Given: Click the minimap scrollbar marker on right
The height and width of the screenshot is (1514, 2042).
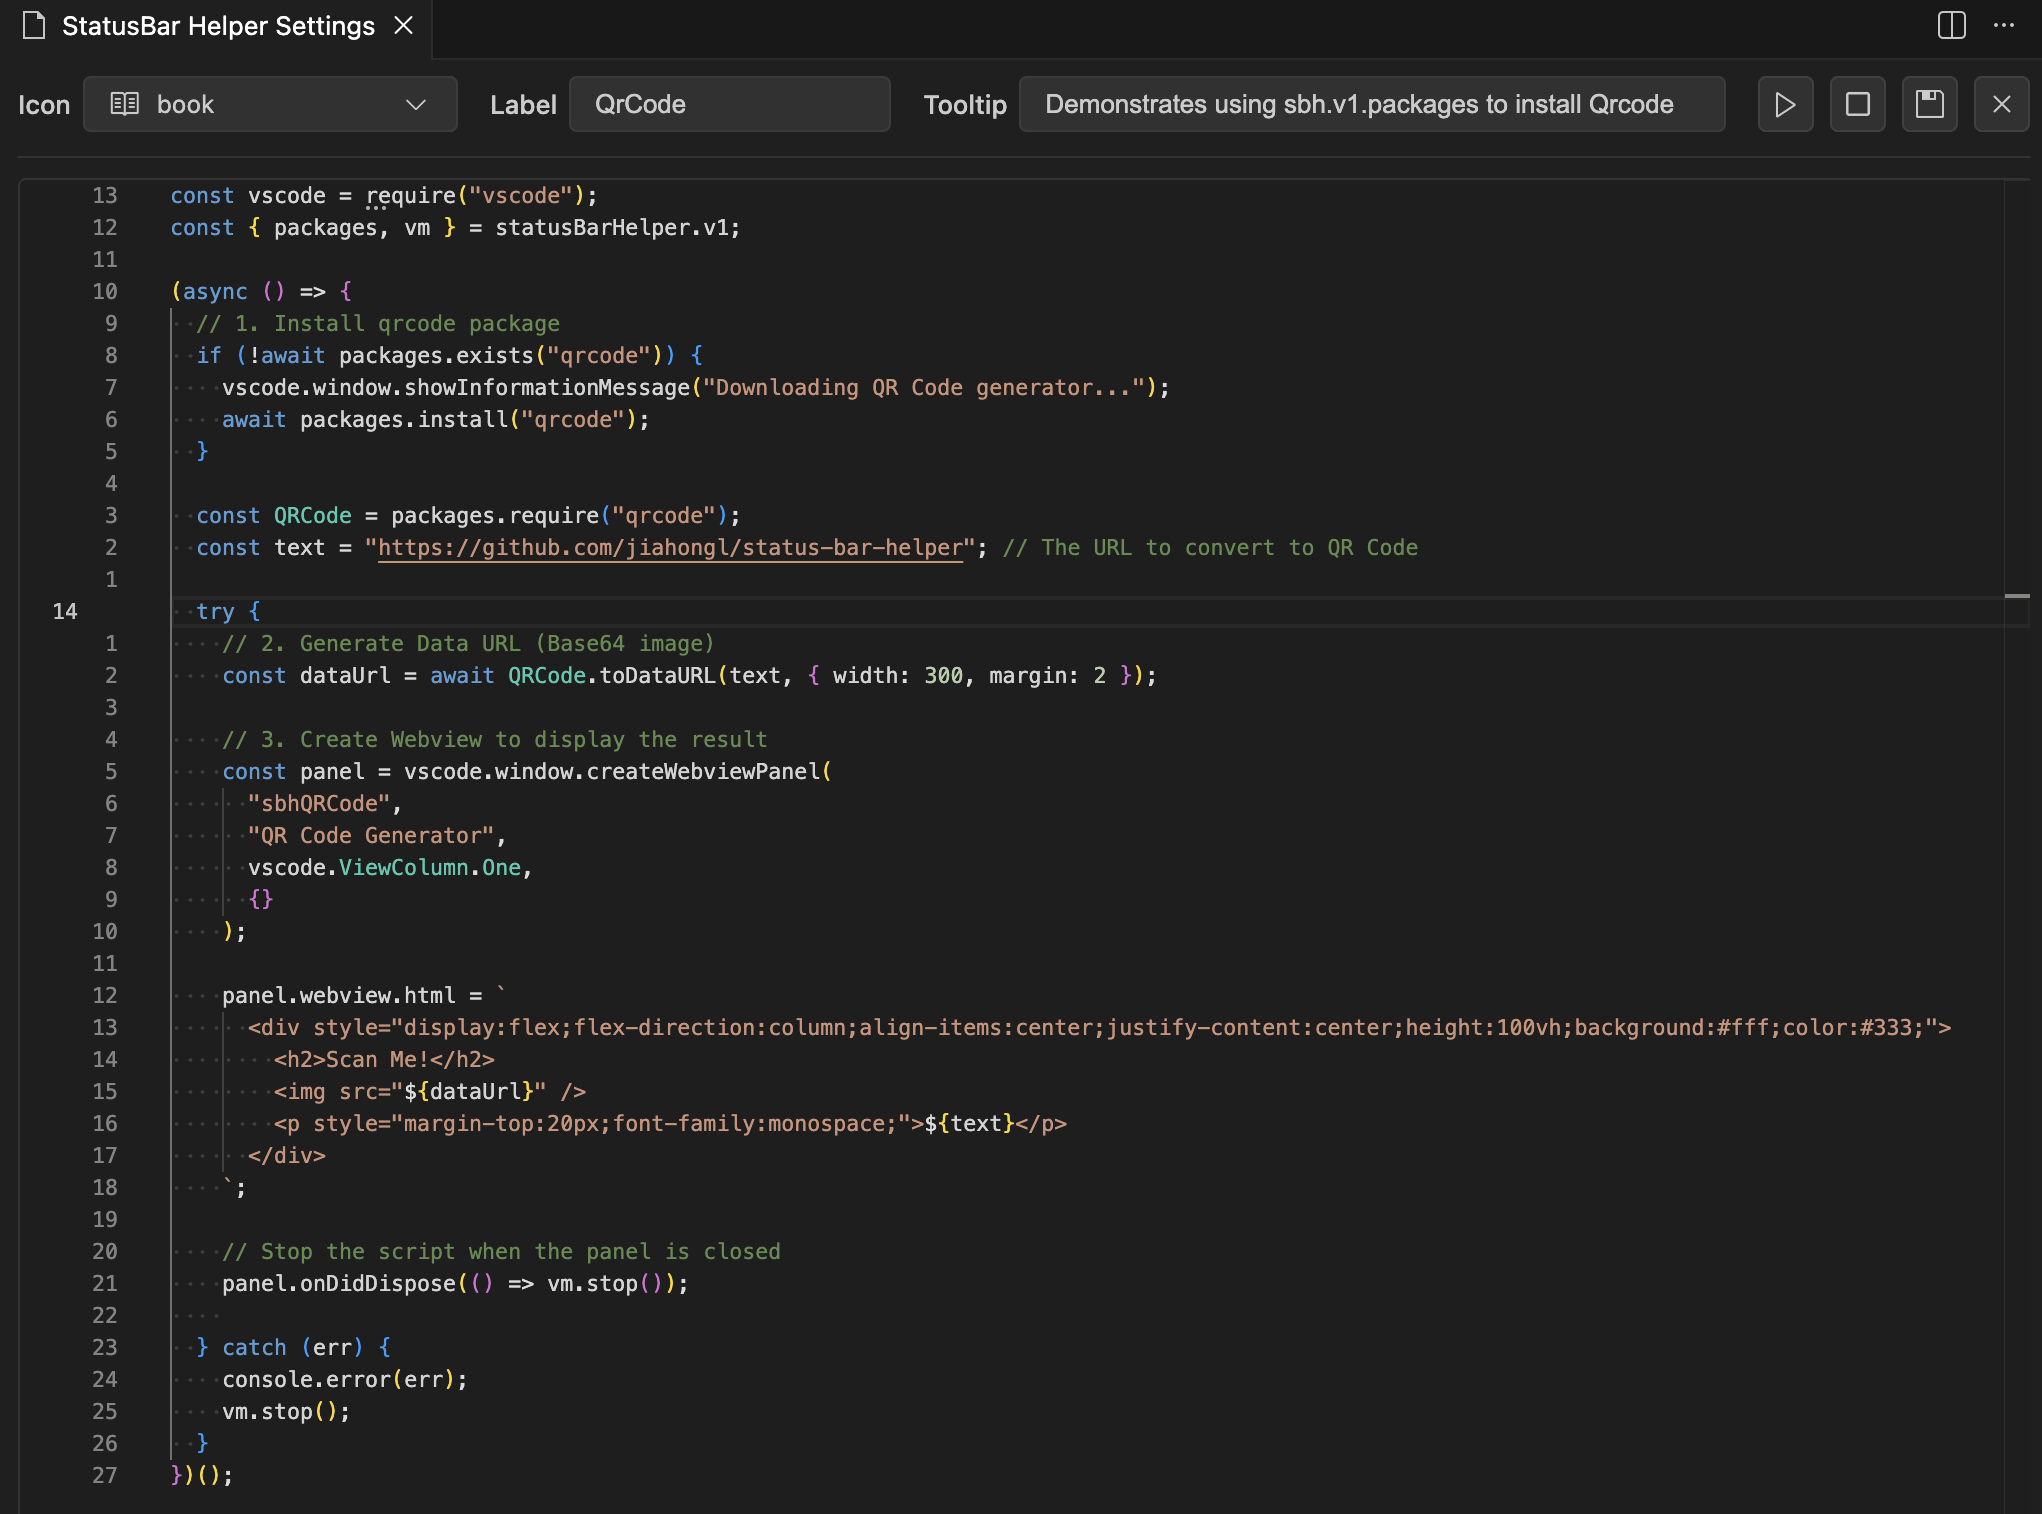Looking at the screenshot, I should coord(2016,596).
